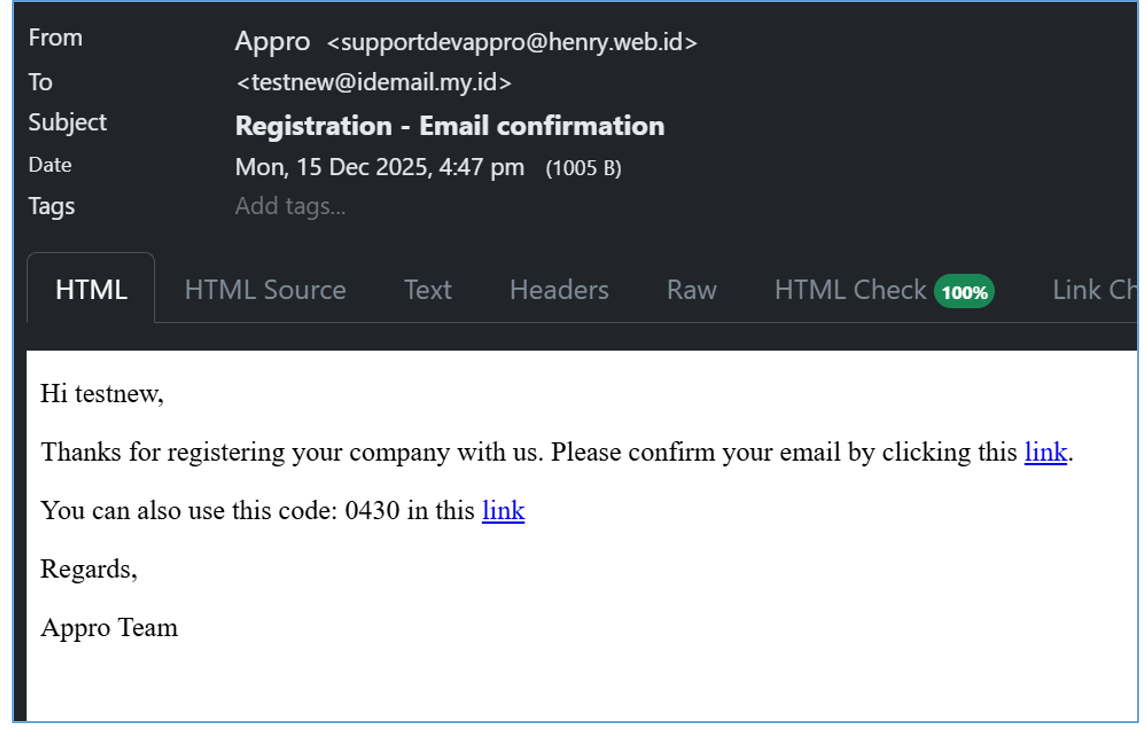This screenshot has height=729, width=1146.
Task: Click sender address supportdevappro@henry.web.id
Action: coord(512,42)
